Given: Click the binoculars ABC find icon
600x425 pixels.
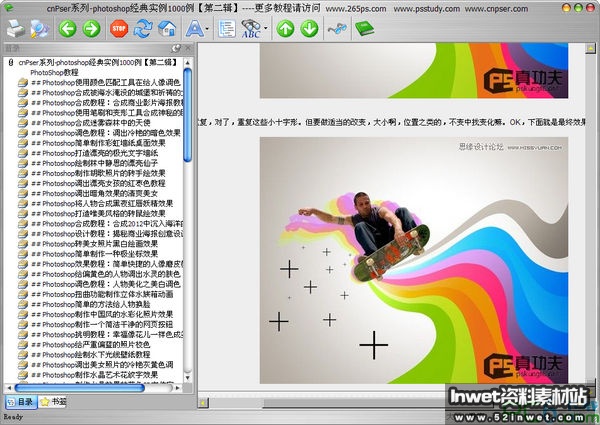Looking at the screenshot, I should pyautogui.click(x=251, y=29).
